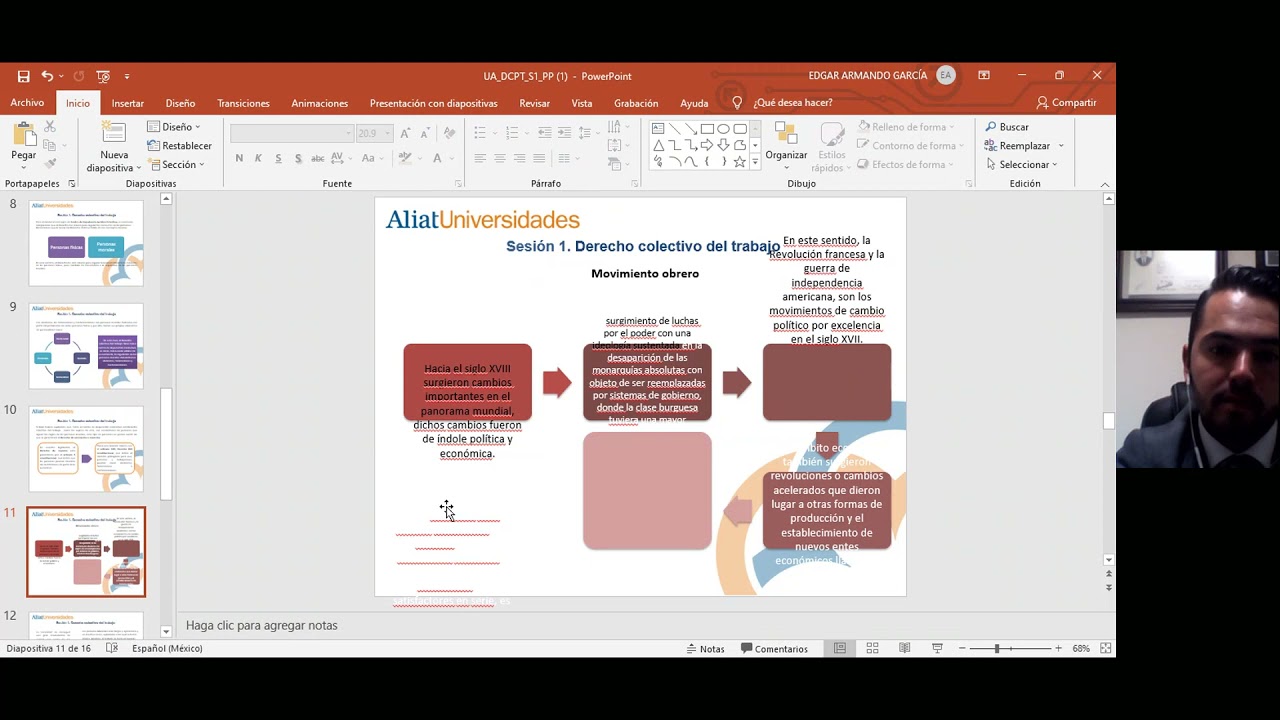Apply text shadow S
Screen dimensions: 1280x720
[298, 158]
